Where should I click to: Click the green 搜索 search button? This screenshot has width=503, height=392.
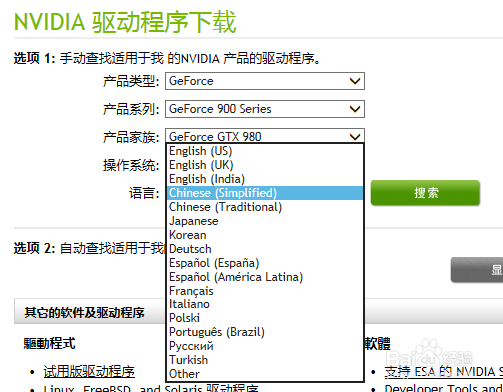[425, 193]
